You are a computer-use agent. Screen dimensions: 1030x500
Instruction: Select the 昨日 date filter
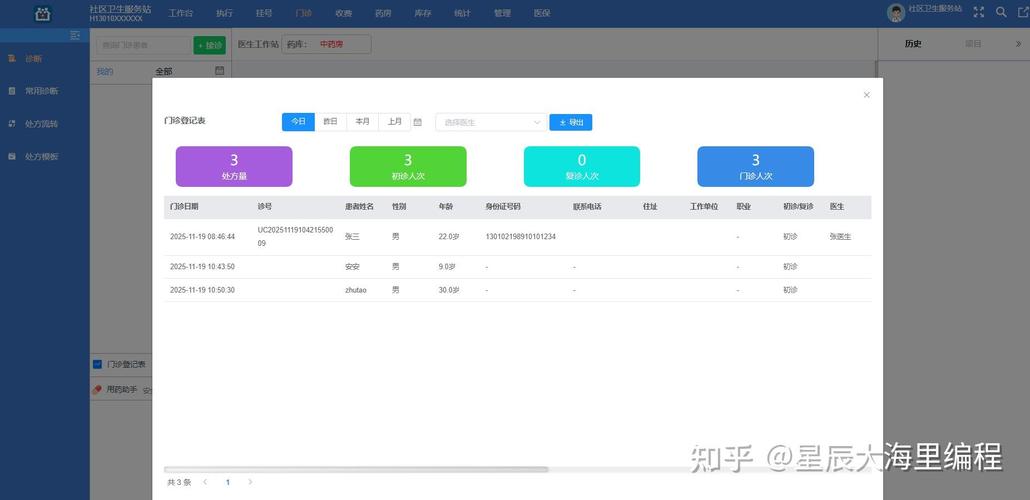[330, 122]
